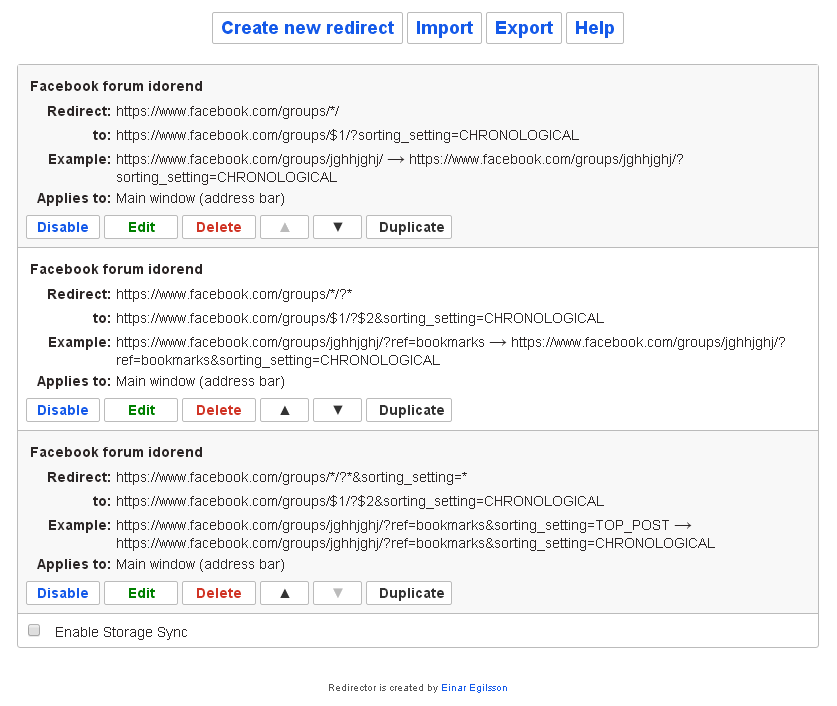Edit the second Facebook redirect
Image resolution: width=837 pixels, height=706 pixels.
point(141,410)
